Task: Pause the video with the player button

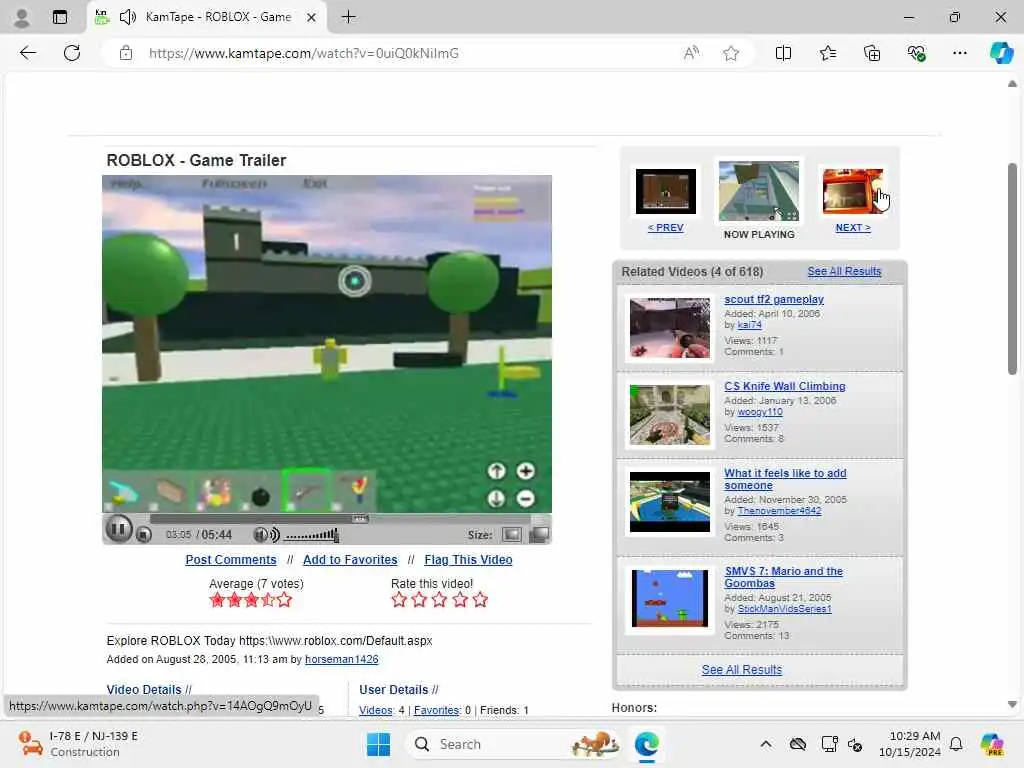Action: (x=119, y=528)
